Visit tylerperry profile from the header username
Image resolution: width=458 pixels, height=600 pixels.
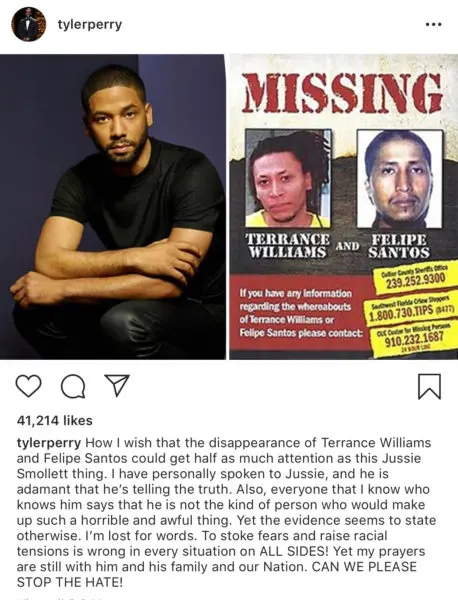click(x=90, y=24)
